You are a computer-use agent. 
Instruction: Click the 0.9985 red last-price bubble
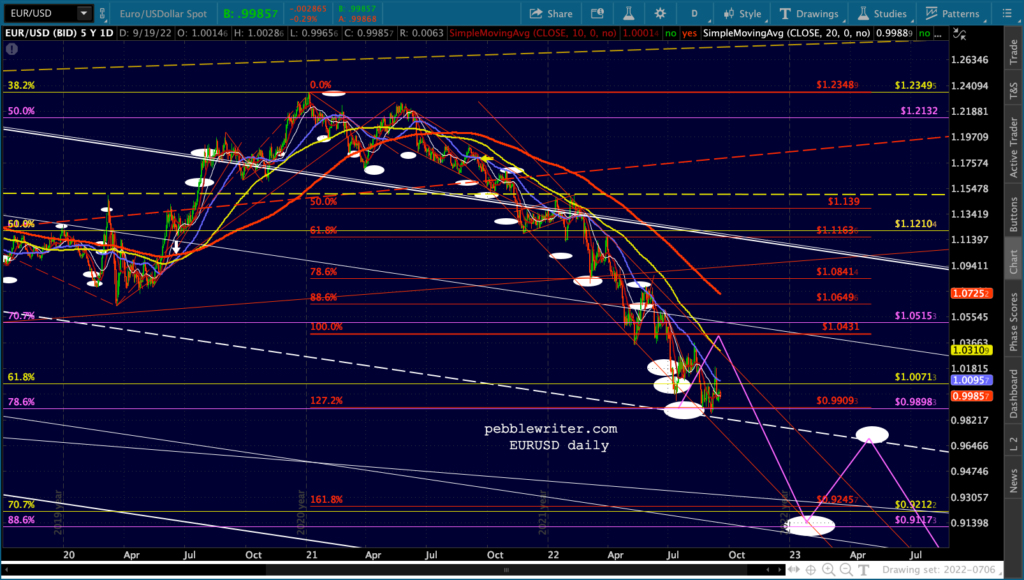point(972,396)
